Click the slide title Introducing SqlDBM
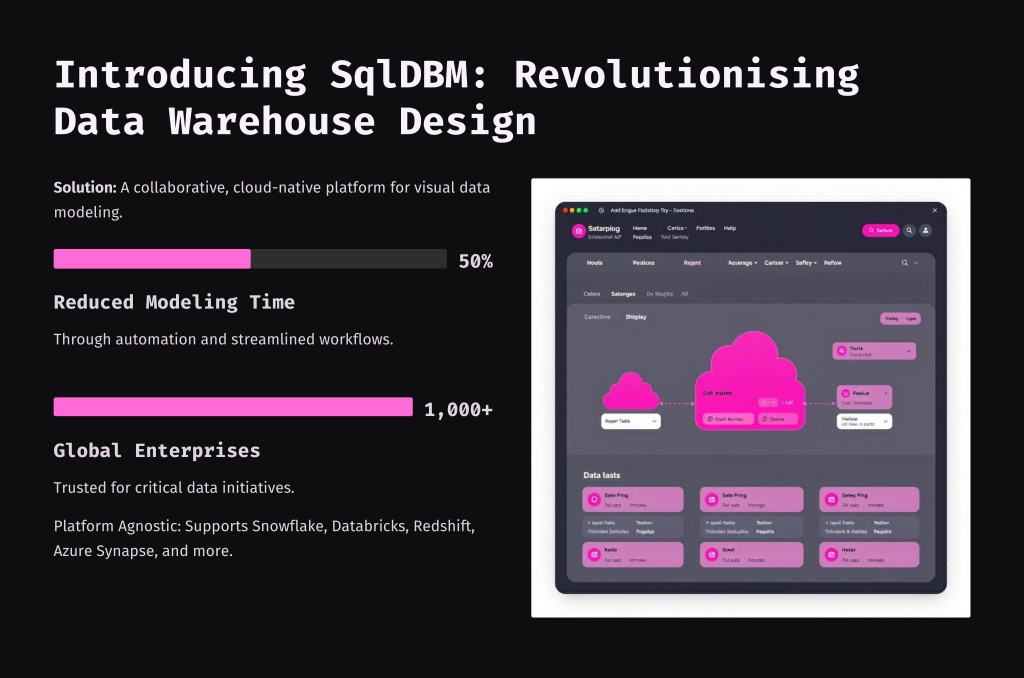The width and height of the screenshot is (1024, 678). (x=456, y=98)
